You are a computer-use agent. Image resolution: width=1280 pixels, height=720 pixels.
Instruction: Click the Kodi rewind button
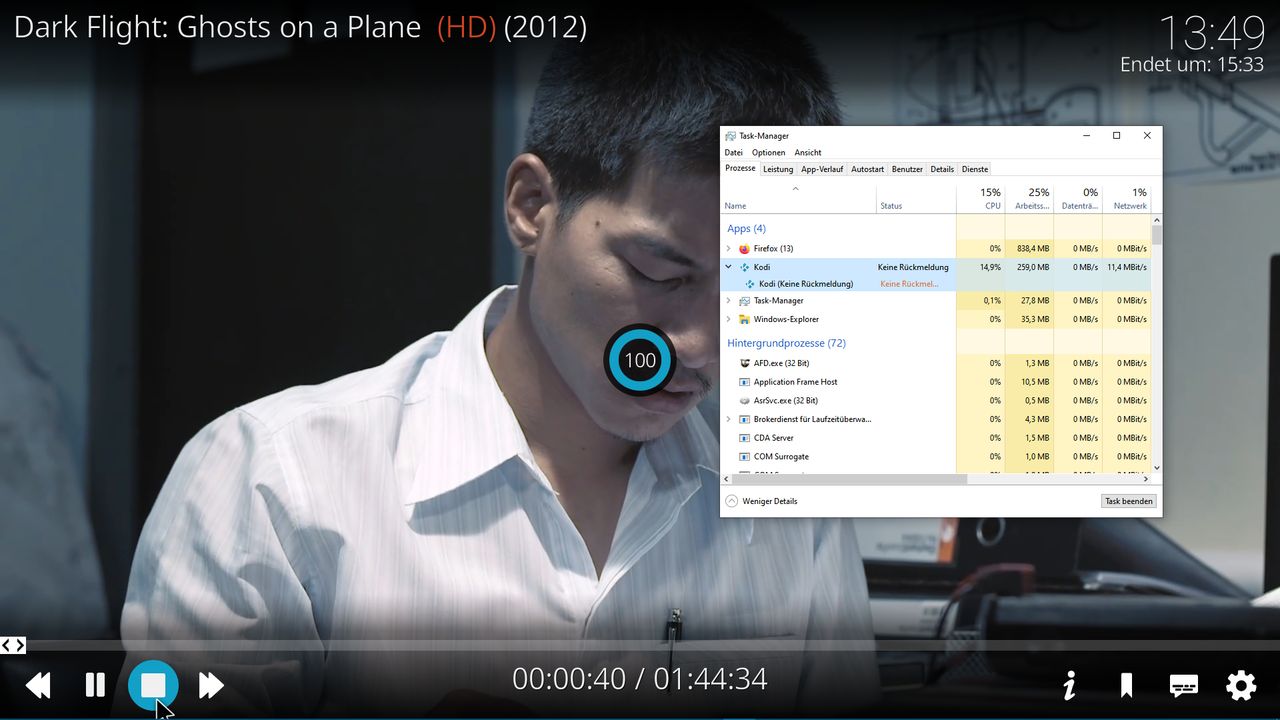pos(38,685)
